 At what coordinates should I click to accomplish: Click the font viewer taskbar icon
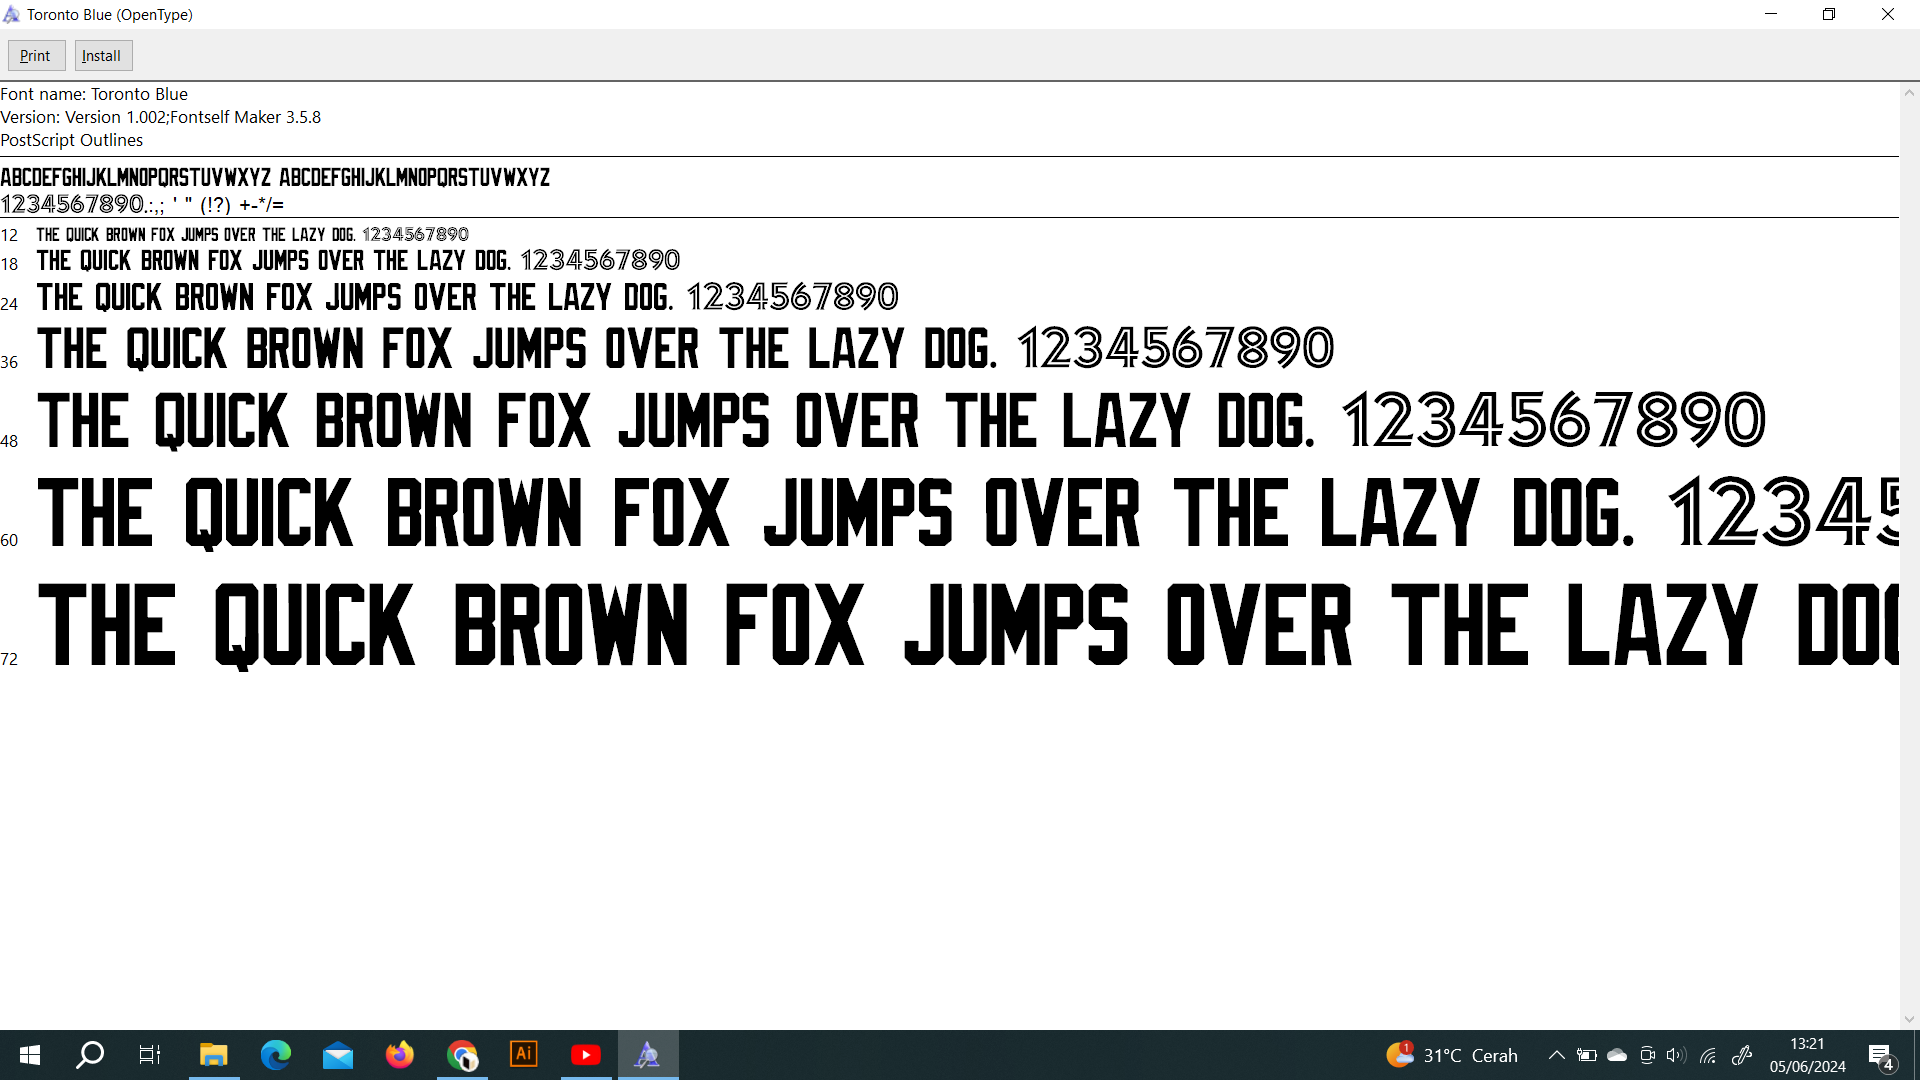click(648, 1055)
